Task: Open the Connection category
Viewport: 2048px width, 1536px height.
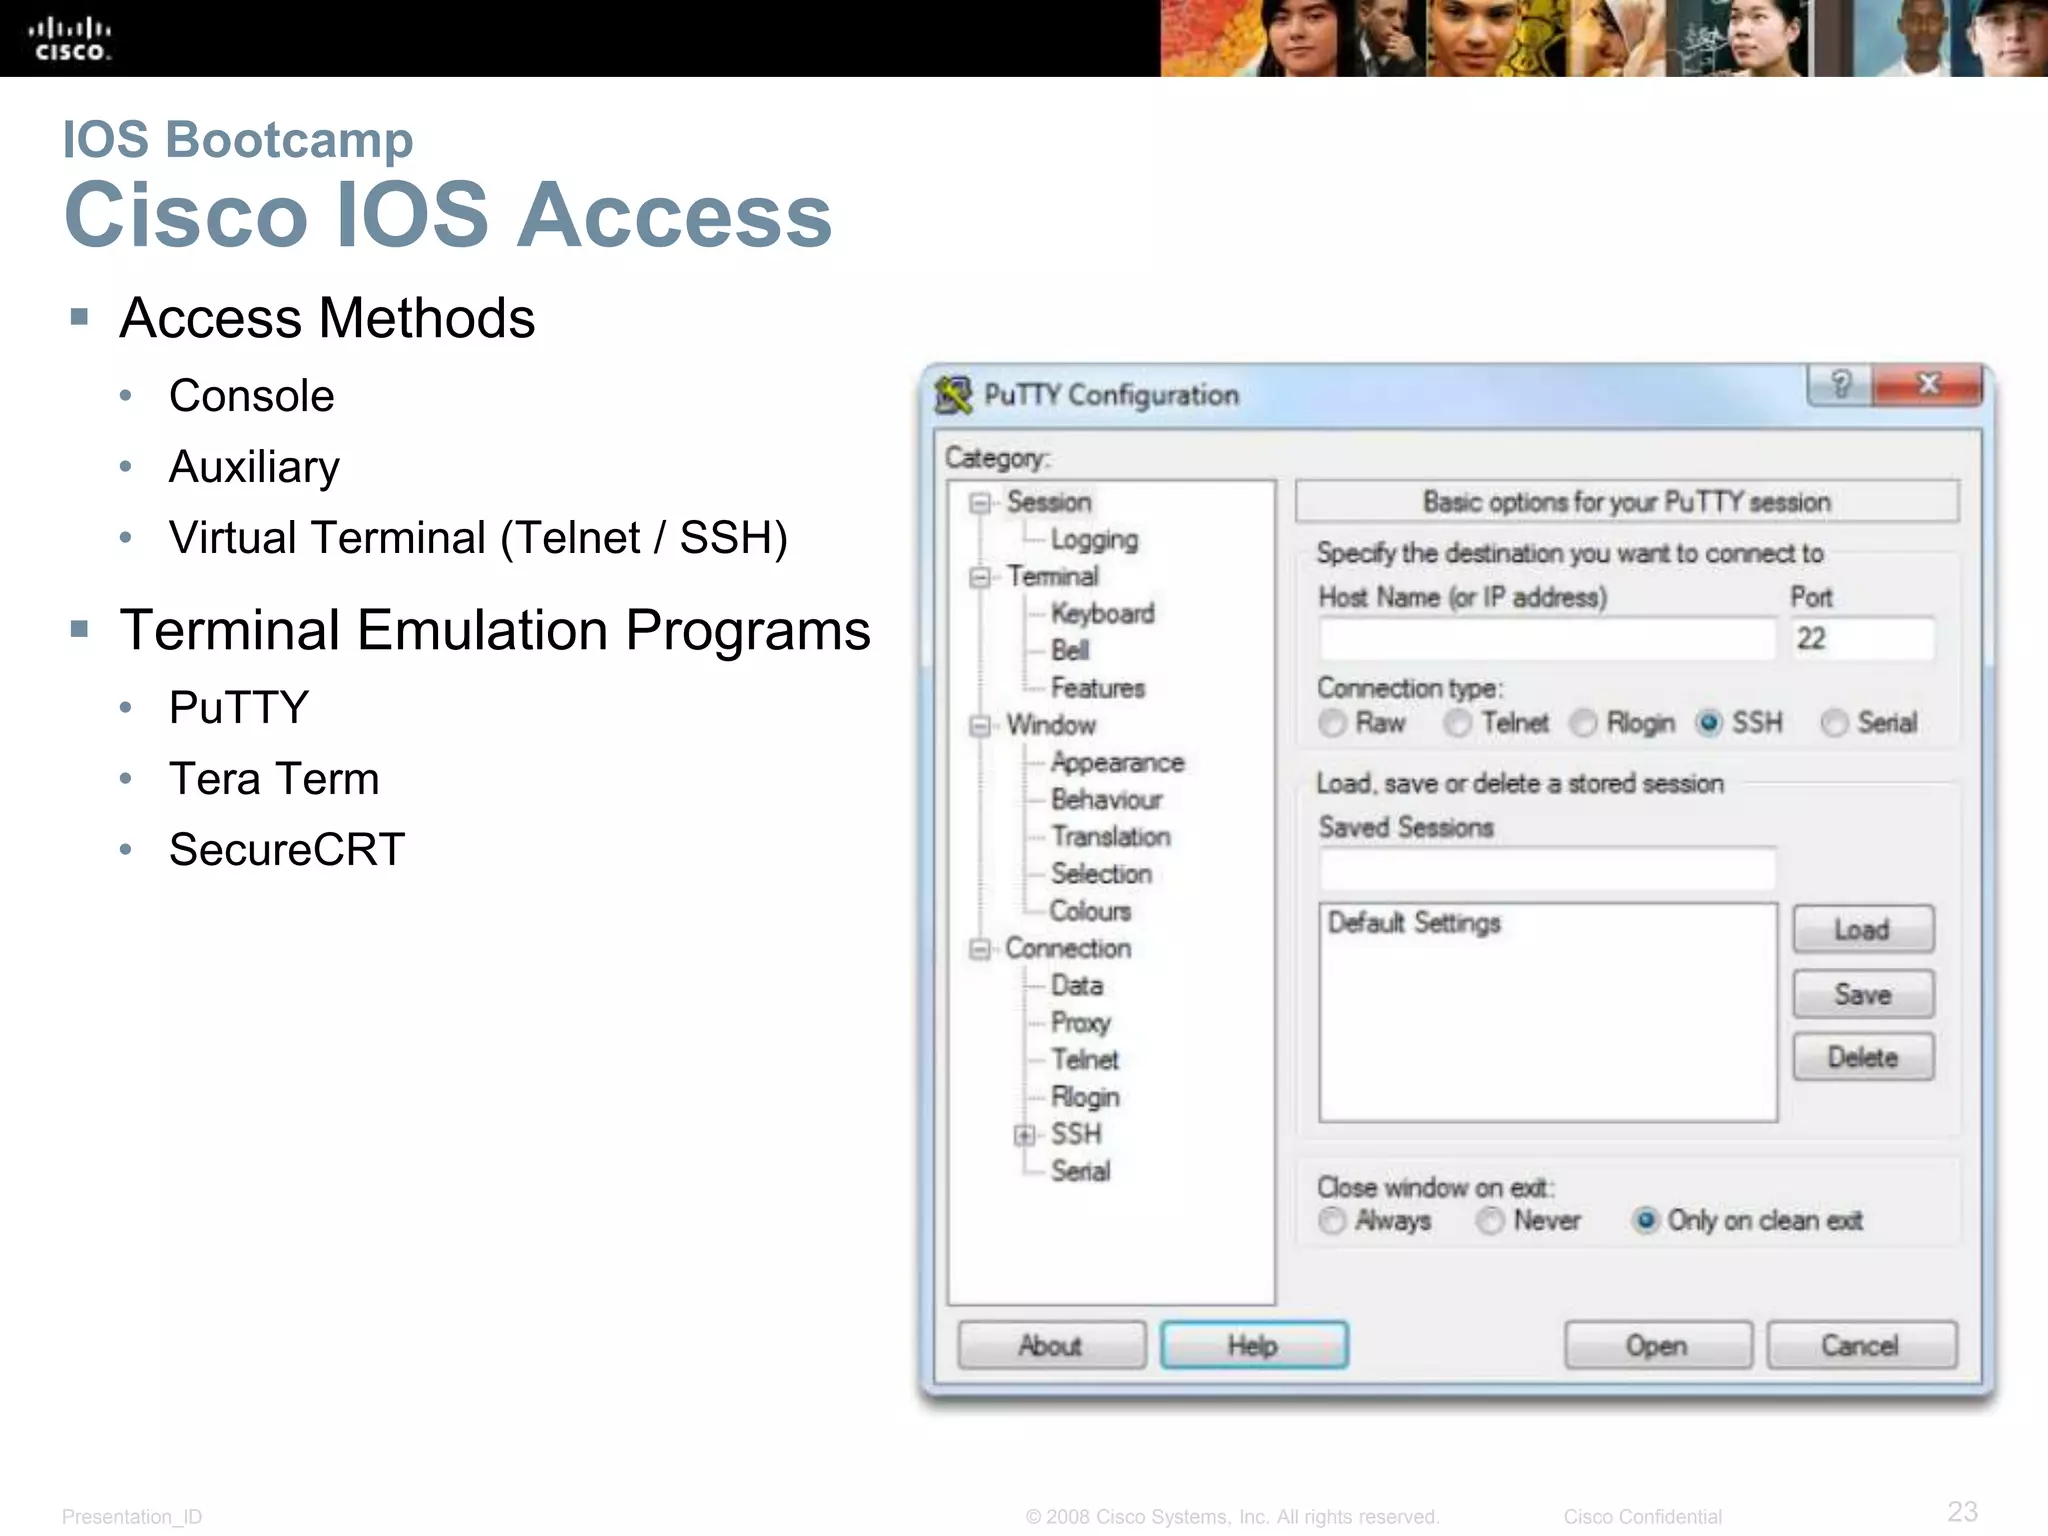Action: click(1068, 948)
